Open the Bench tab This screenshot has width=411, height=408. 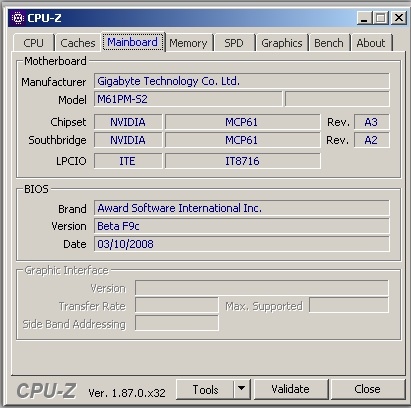(329, 43)
